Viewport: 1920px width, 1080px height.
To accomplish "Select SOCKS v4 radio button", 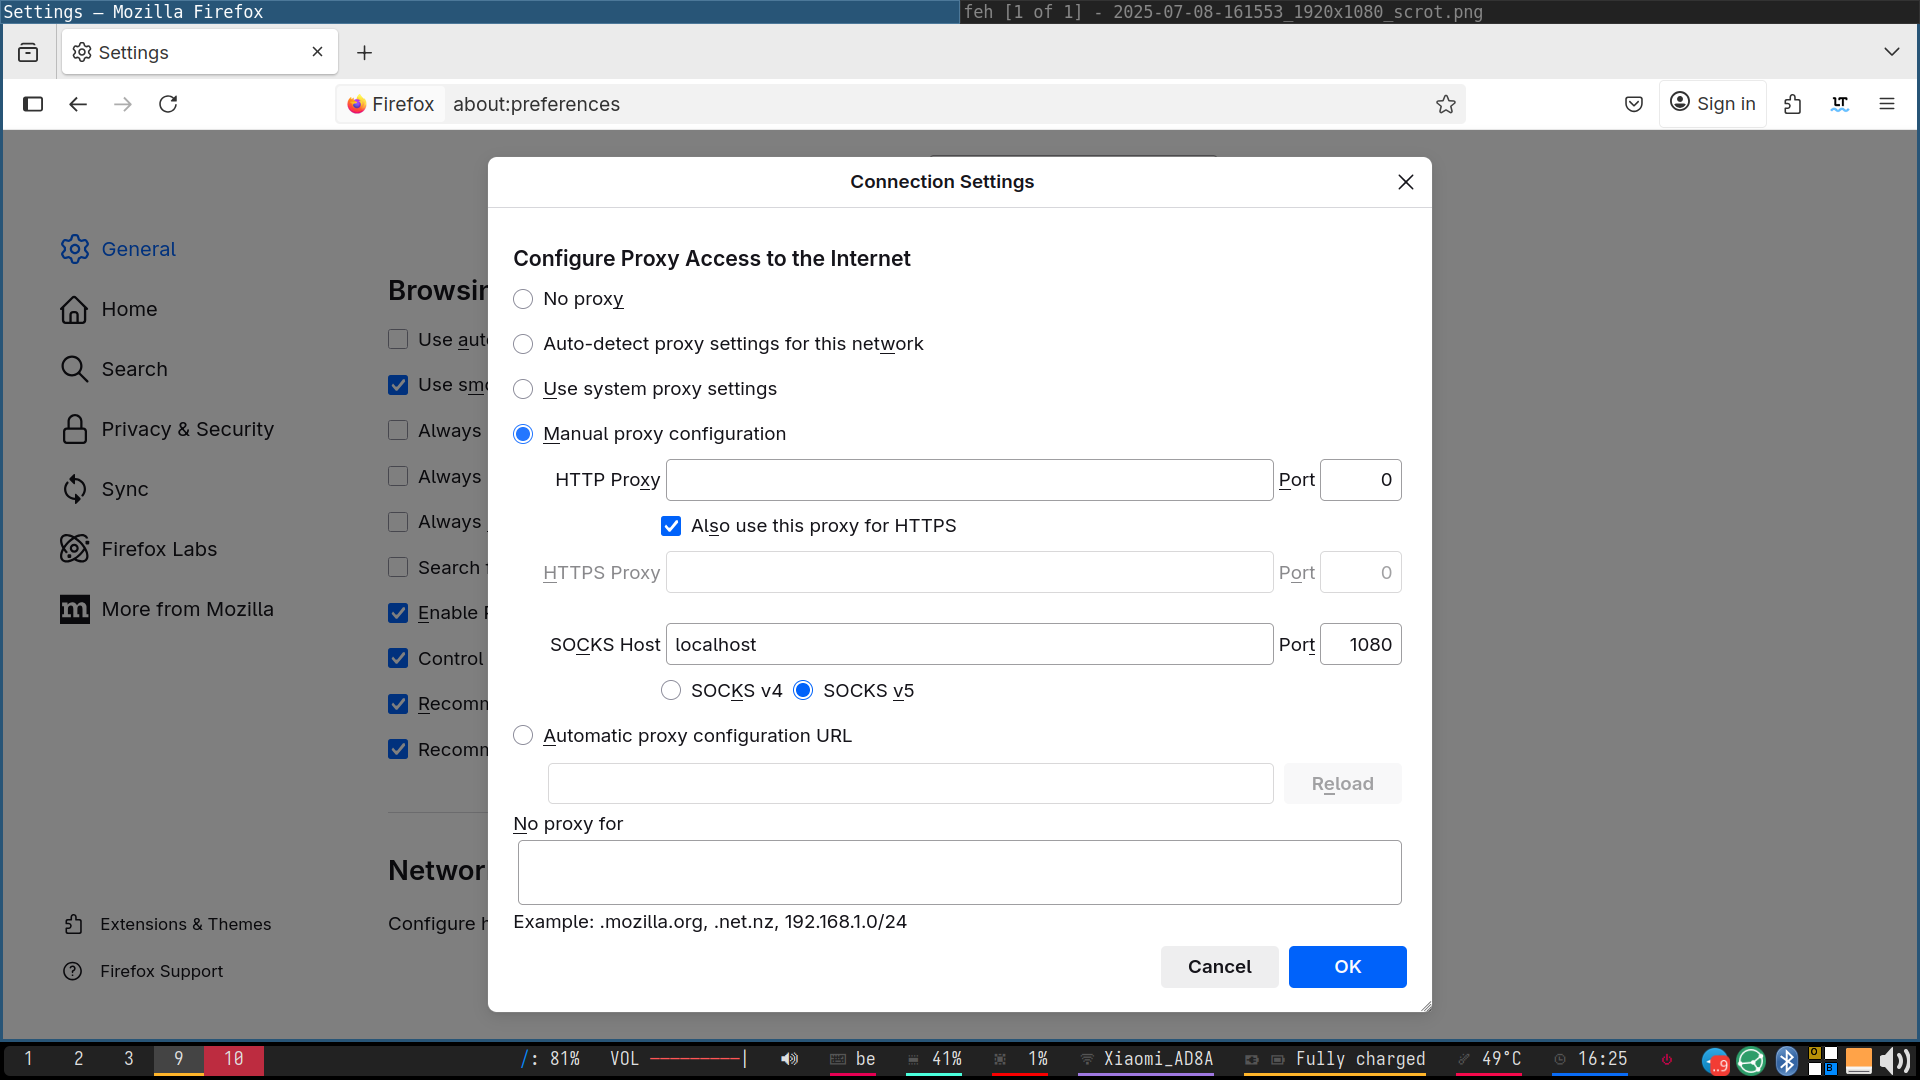I will pos(671,691).
